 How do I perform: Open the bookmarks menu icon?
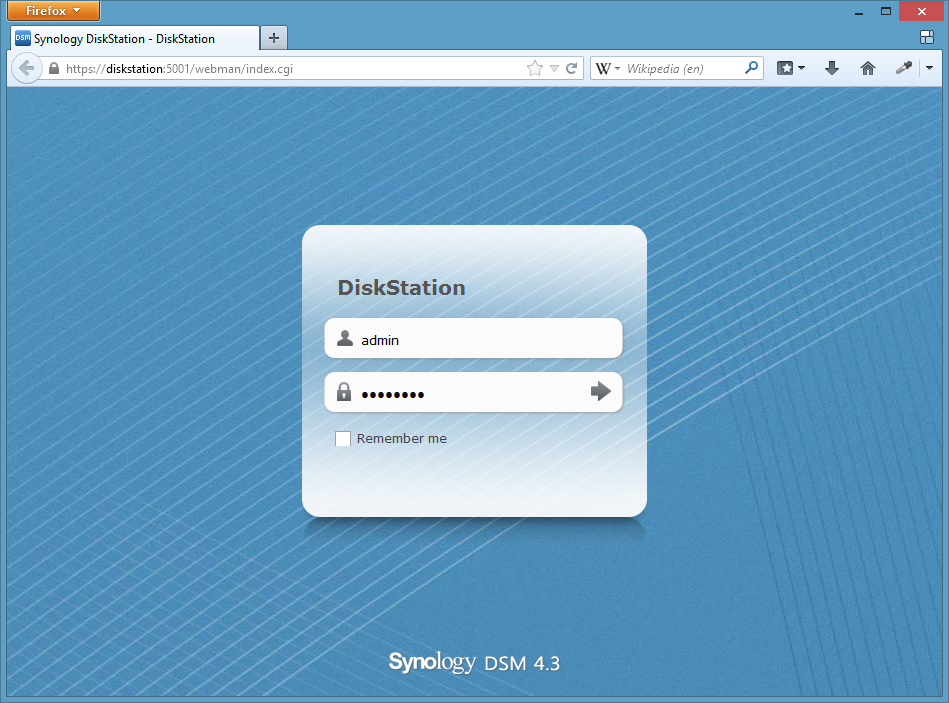click(785, 68)
